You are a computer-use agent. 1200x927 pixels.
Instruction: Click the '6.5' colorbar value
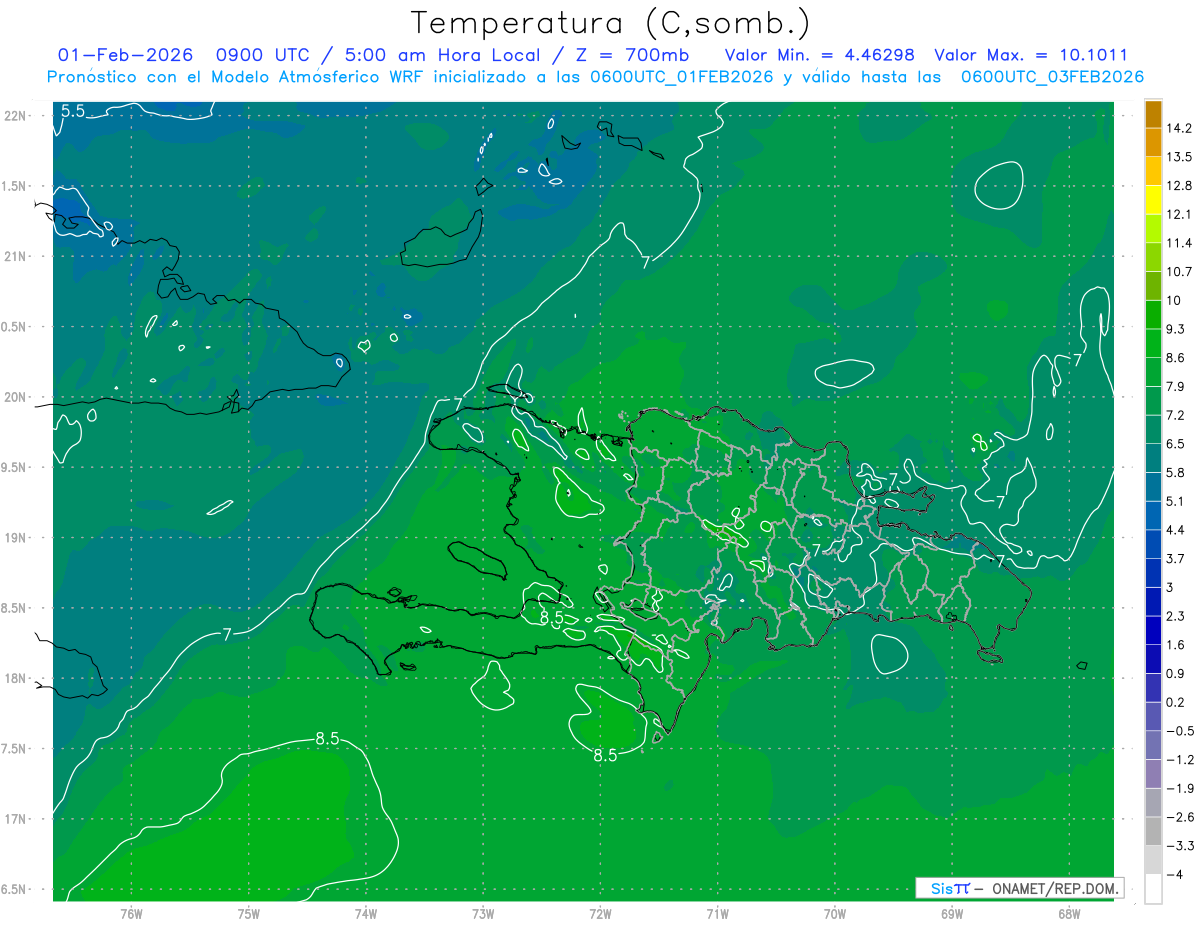[x=1176, y=444]
